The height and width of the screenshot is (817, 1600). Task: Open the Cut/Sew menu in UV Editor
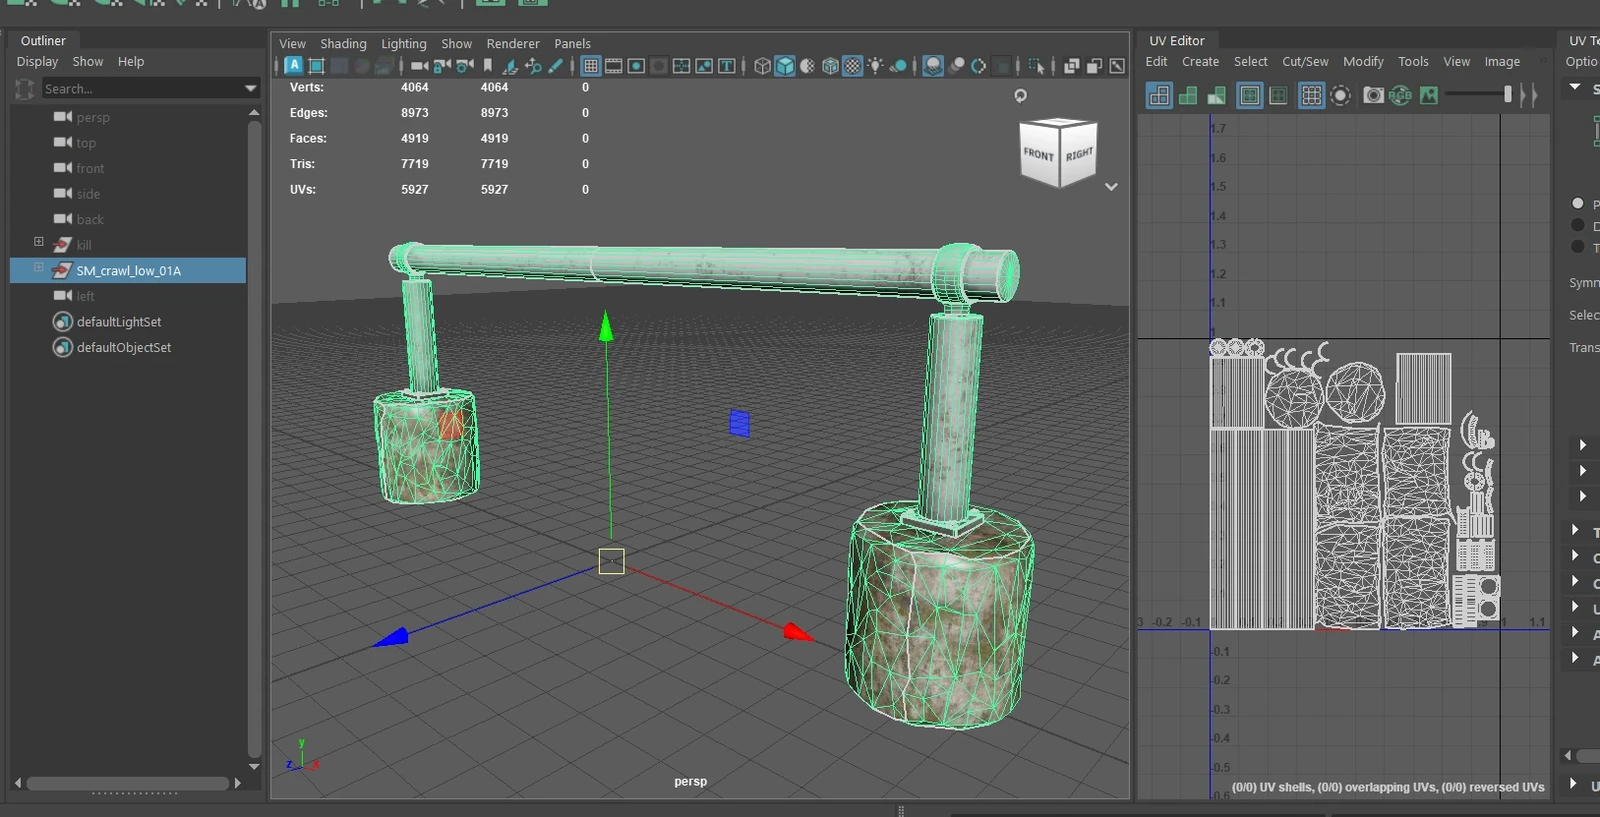tap(1305, 62)
